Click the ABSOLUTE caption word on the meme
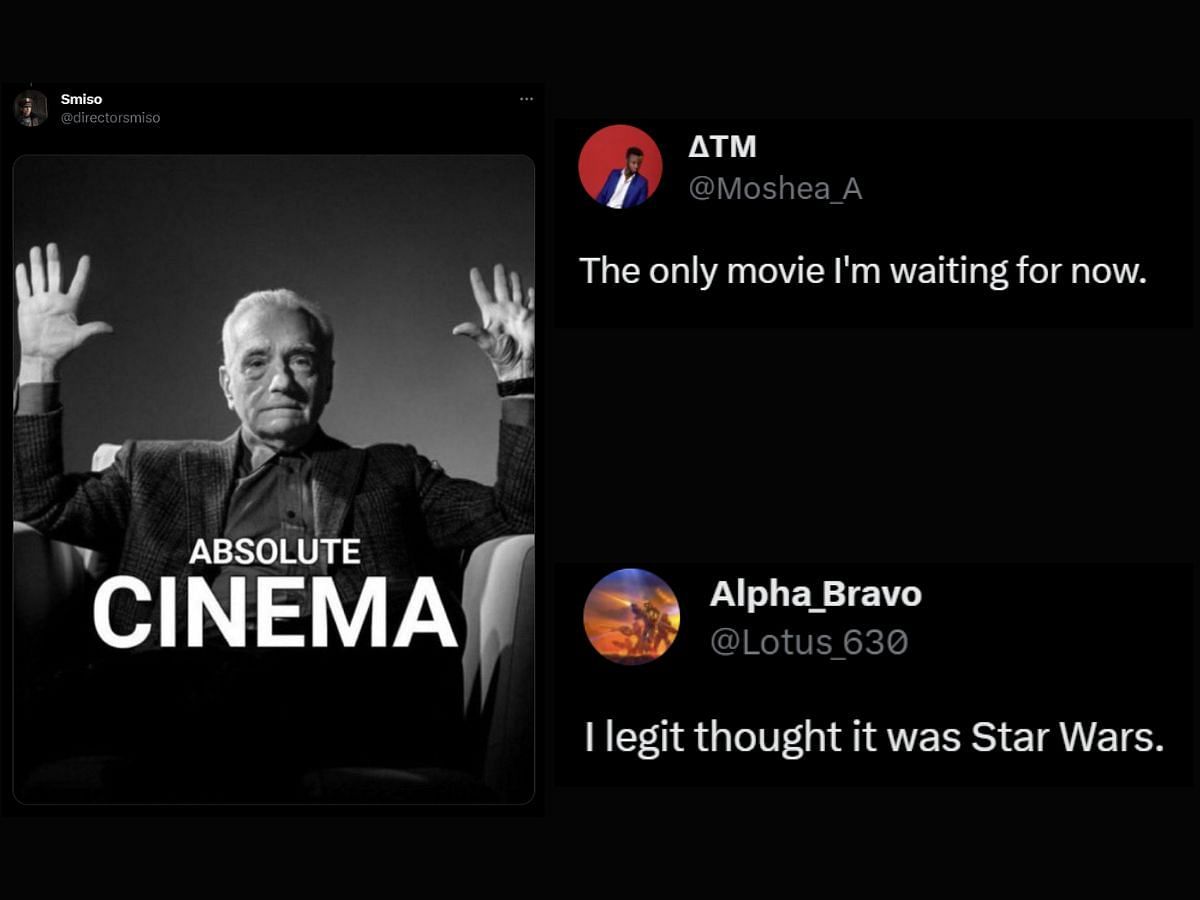The width and height of the screenshot is (1200, 900). click(x=275, y=552)
